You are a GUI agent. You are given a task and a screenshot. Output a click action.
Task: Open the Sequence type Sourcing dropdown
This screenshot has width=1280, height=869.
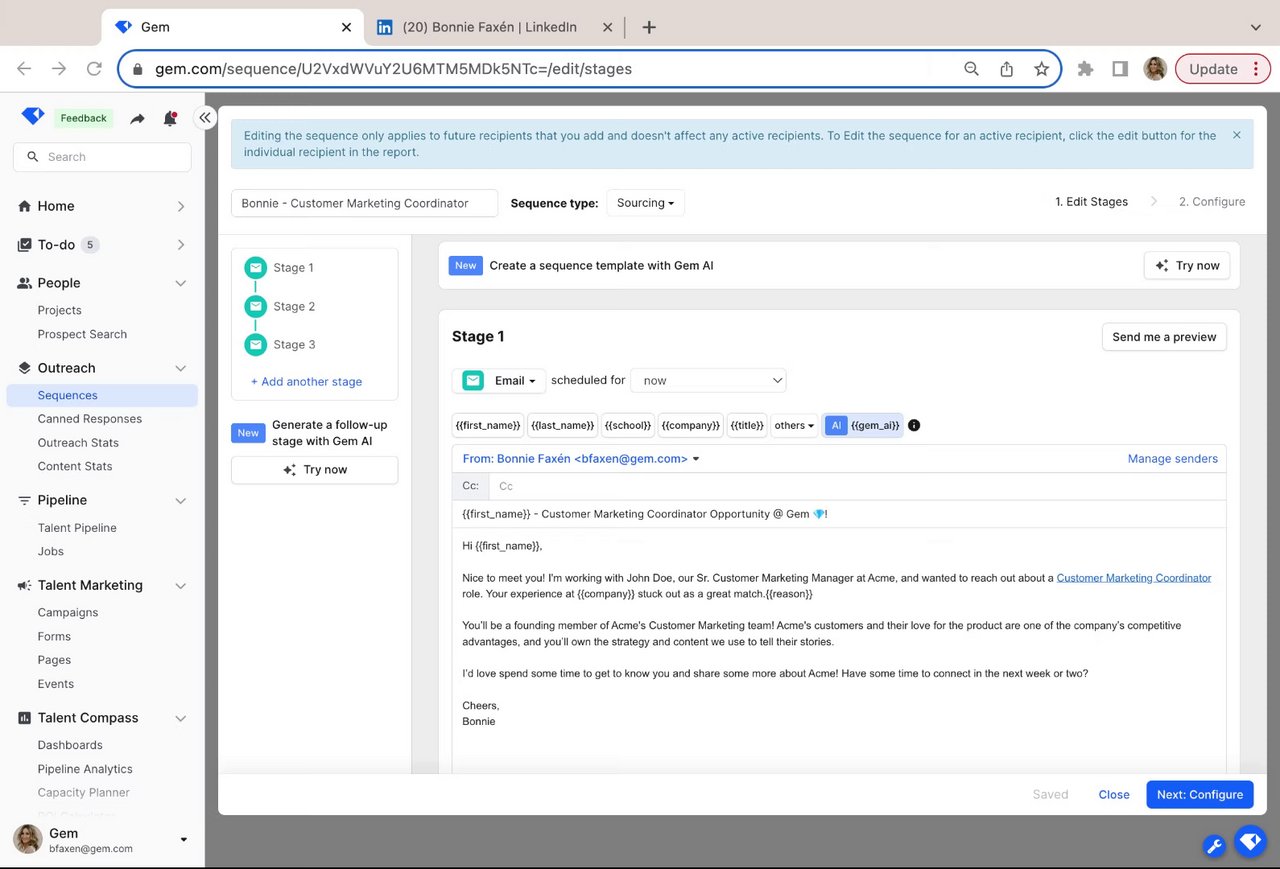[x=645, y=203]
